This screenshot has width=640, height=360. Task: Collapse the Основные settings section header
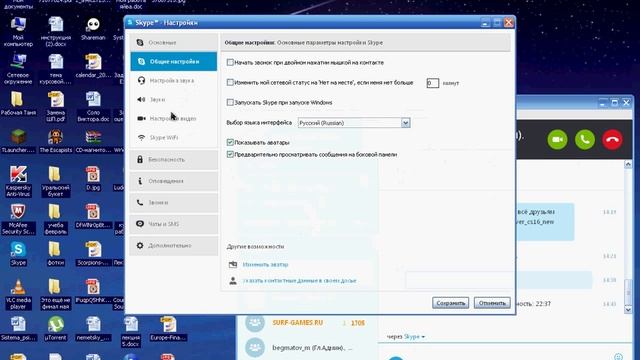point(174,42)
